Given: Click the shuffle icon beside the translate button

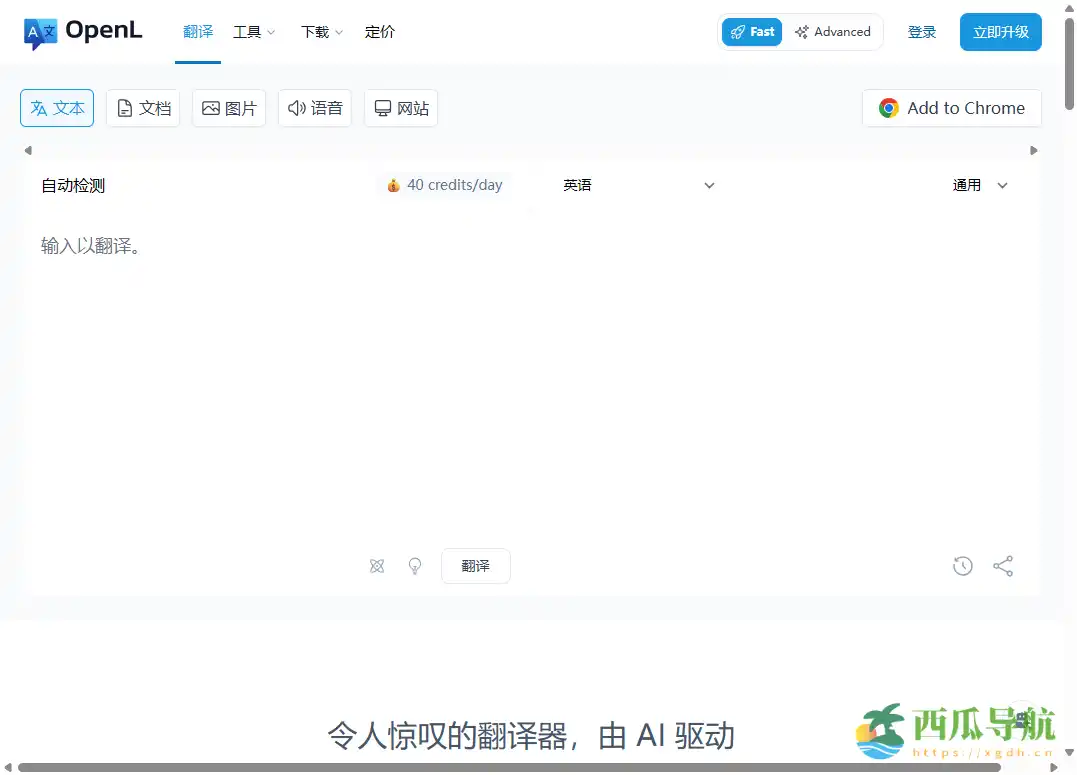Looking at the screenshot, I should [377, 566].
